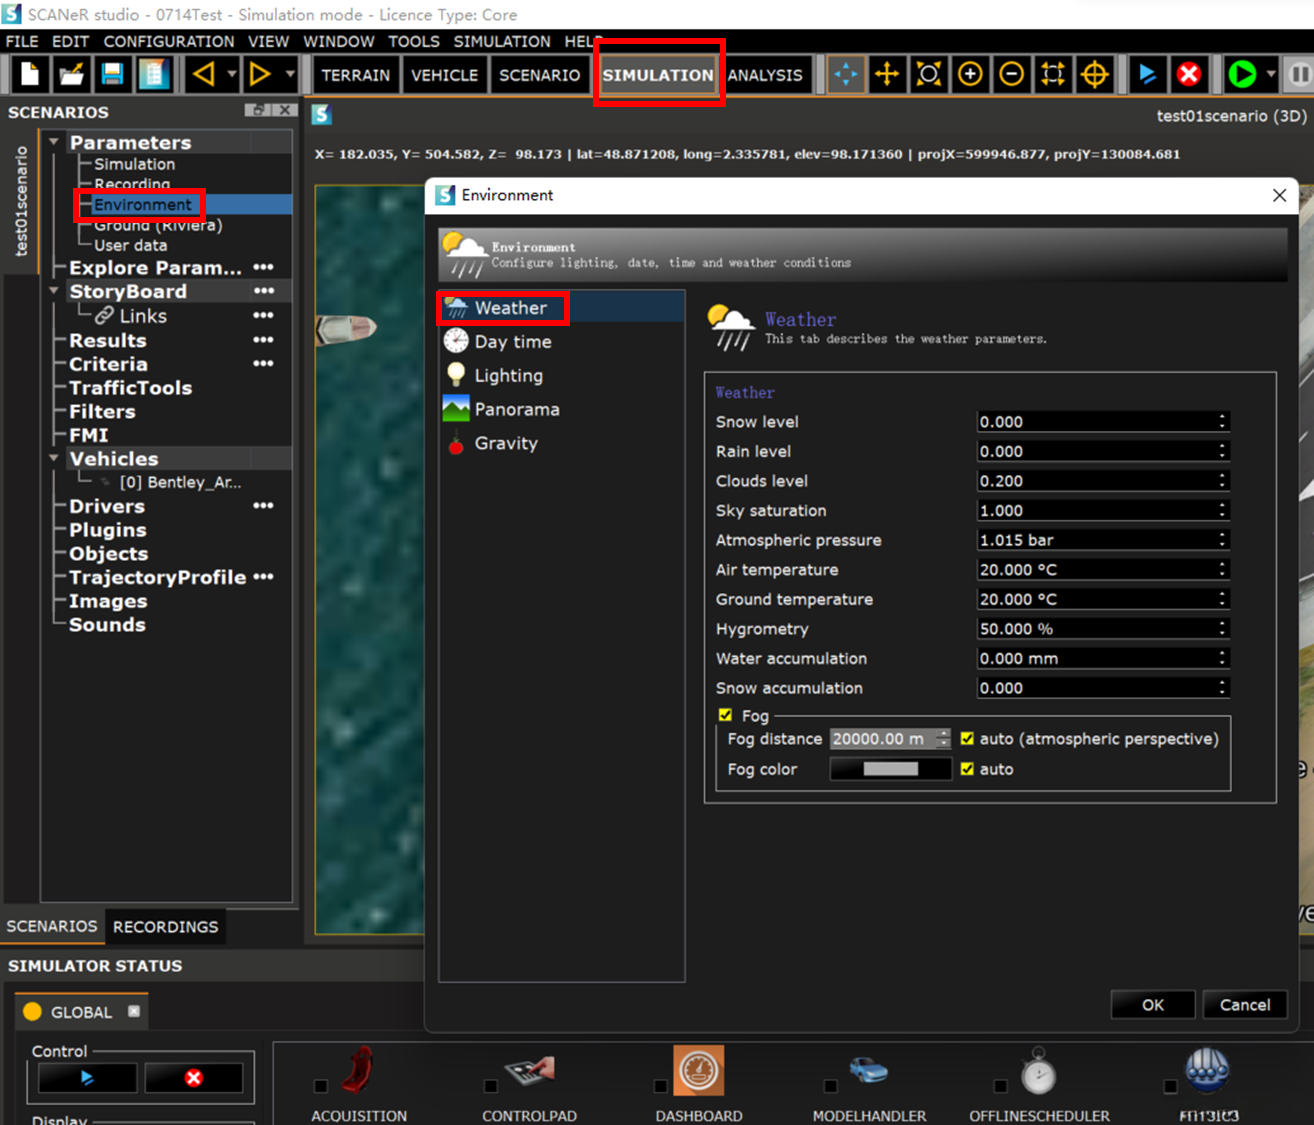Click the New file toolbar icon
The width and height of the screenshot is (1314, 1125).
30,74
